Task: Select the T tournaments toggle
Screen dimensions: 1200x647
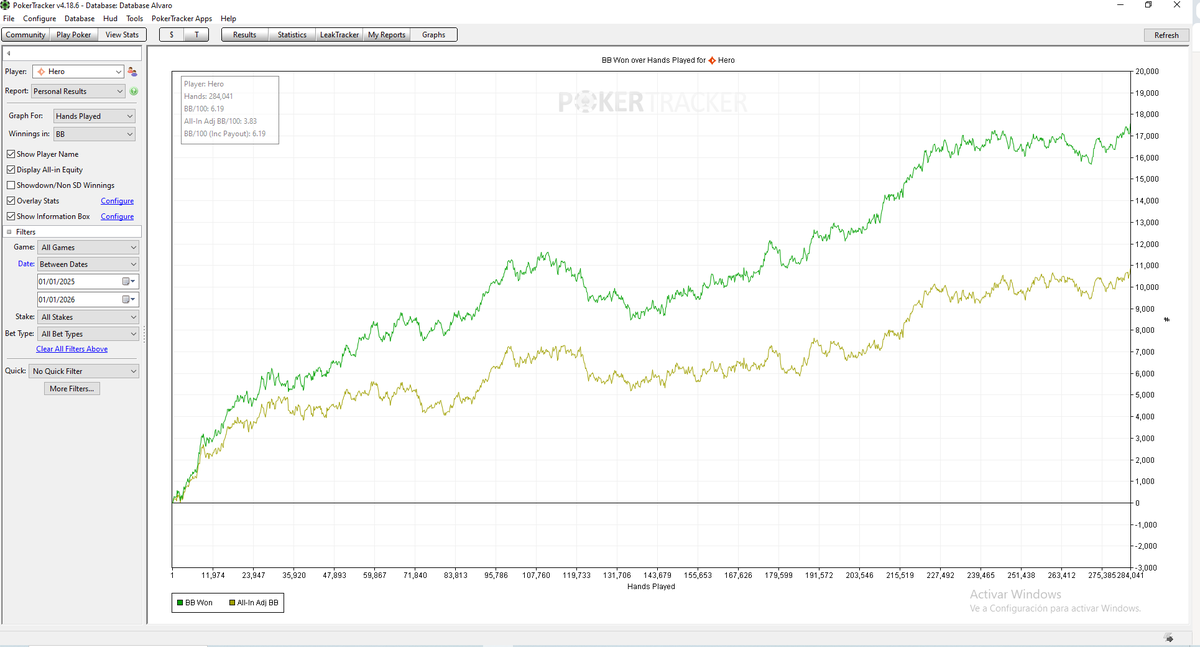Action: pyautogui.click(x=197, y=35)
